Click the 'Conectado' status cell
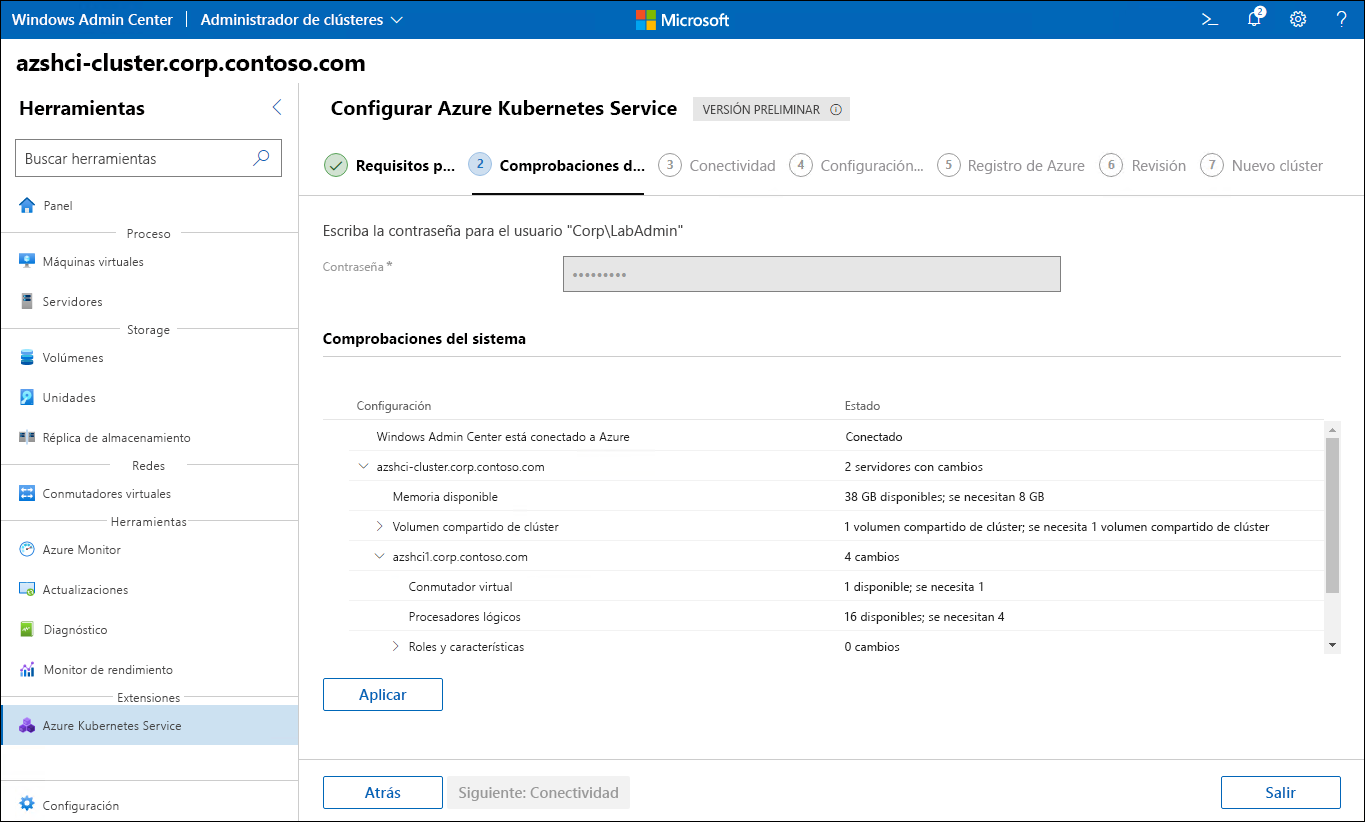 874,436
